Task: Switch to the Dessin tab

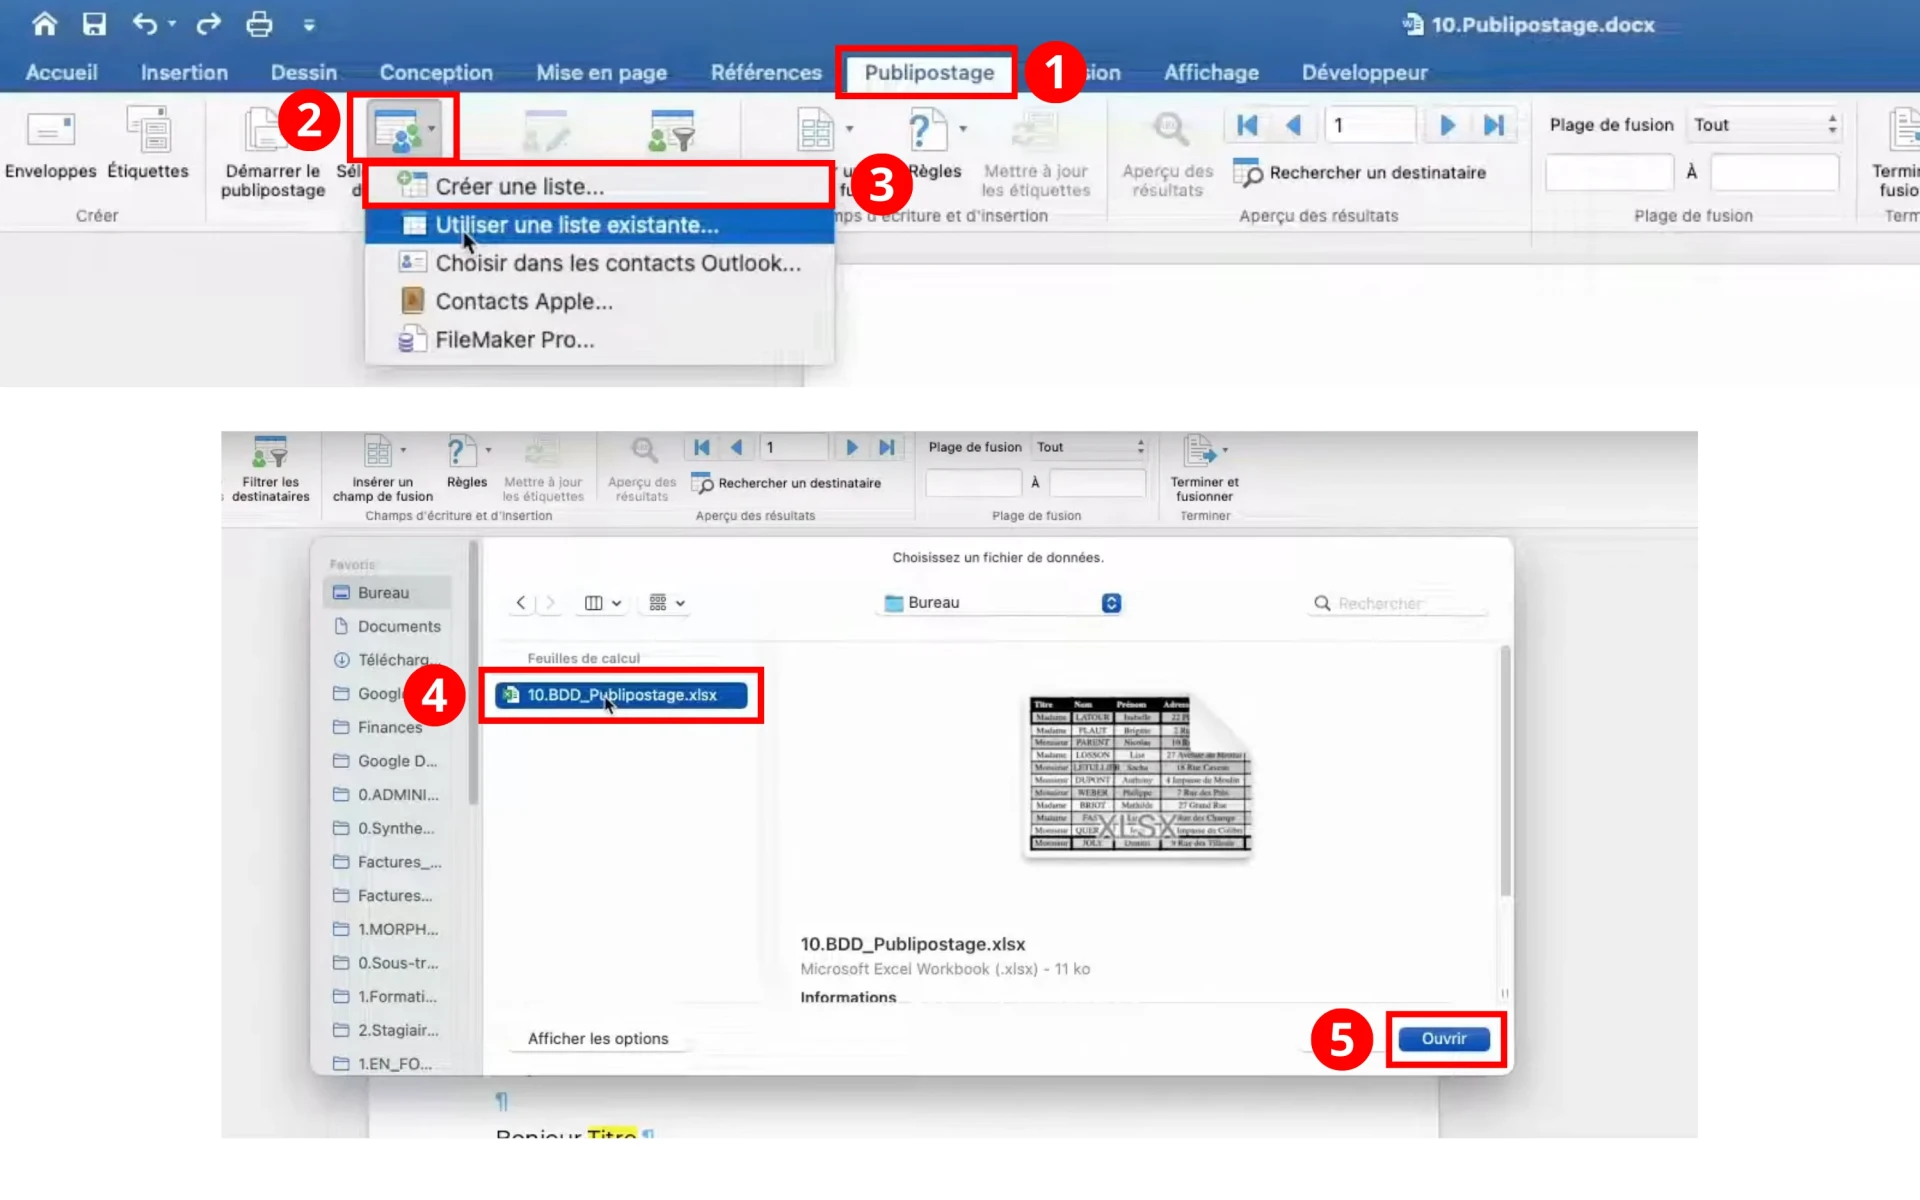Action: coord(303,72)
